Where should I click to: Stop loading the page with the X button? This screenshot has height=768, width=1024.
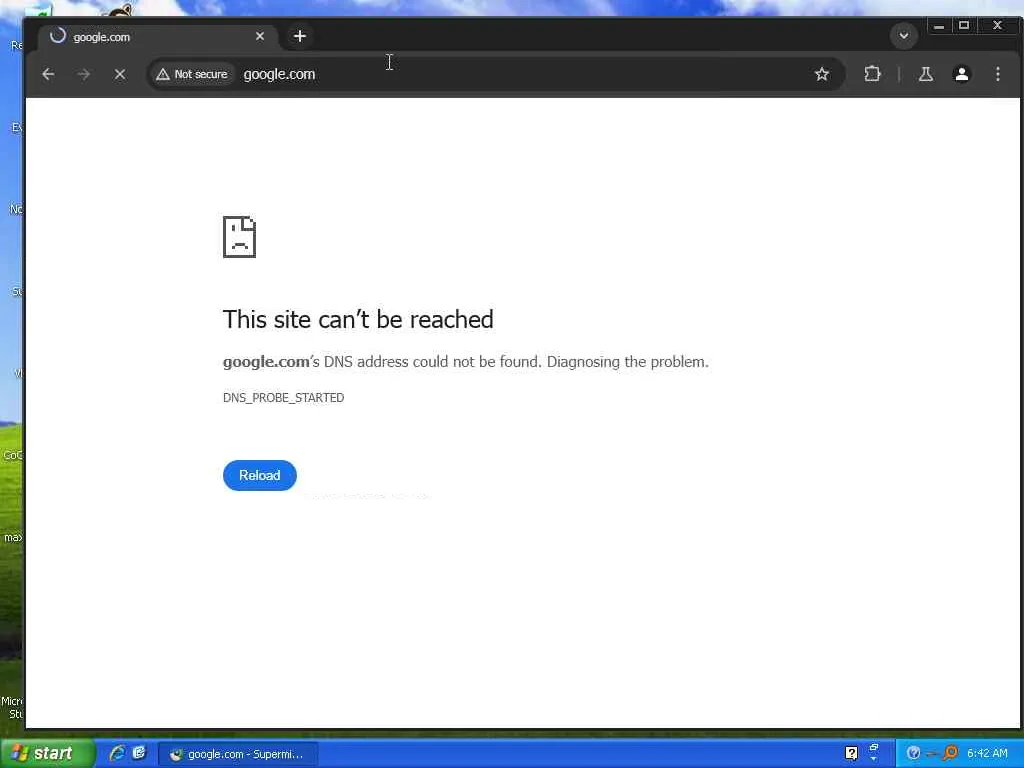120,74
